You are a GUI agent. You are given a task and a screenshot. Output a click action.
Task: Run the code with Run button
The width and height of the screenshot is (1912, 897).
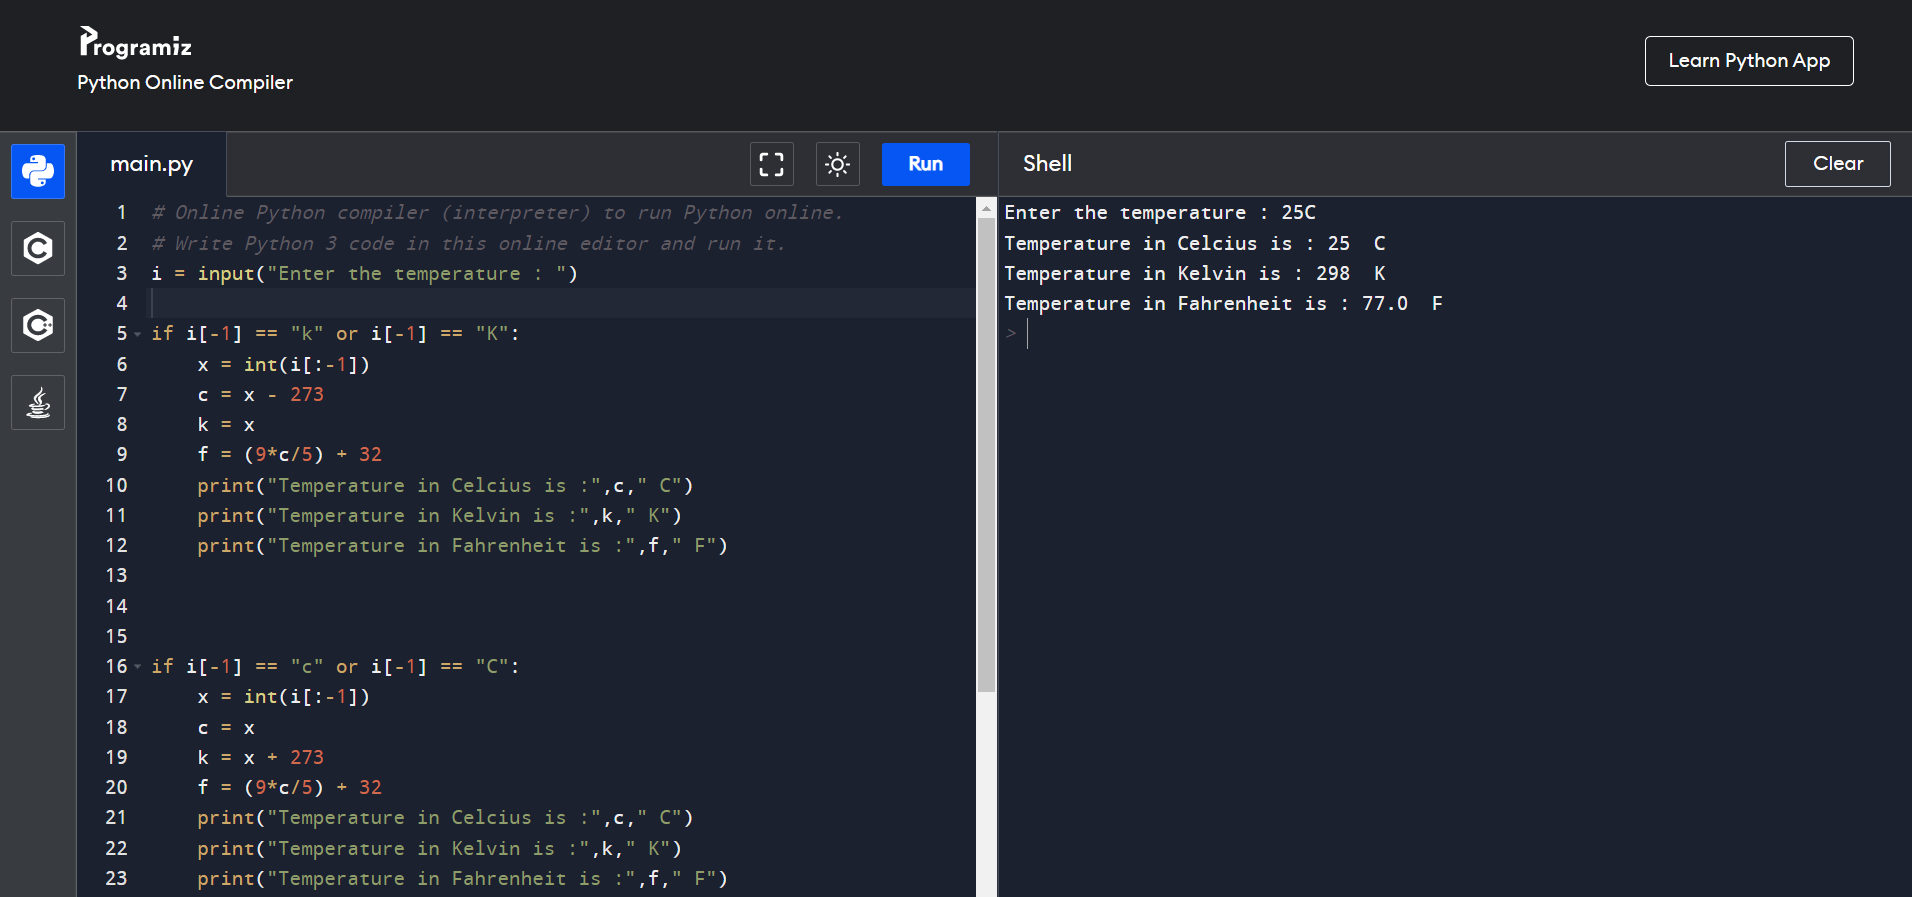coord(925,164)
